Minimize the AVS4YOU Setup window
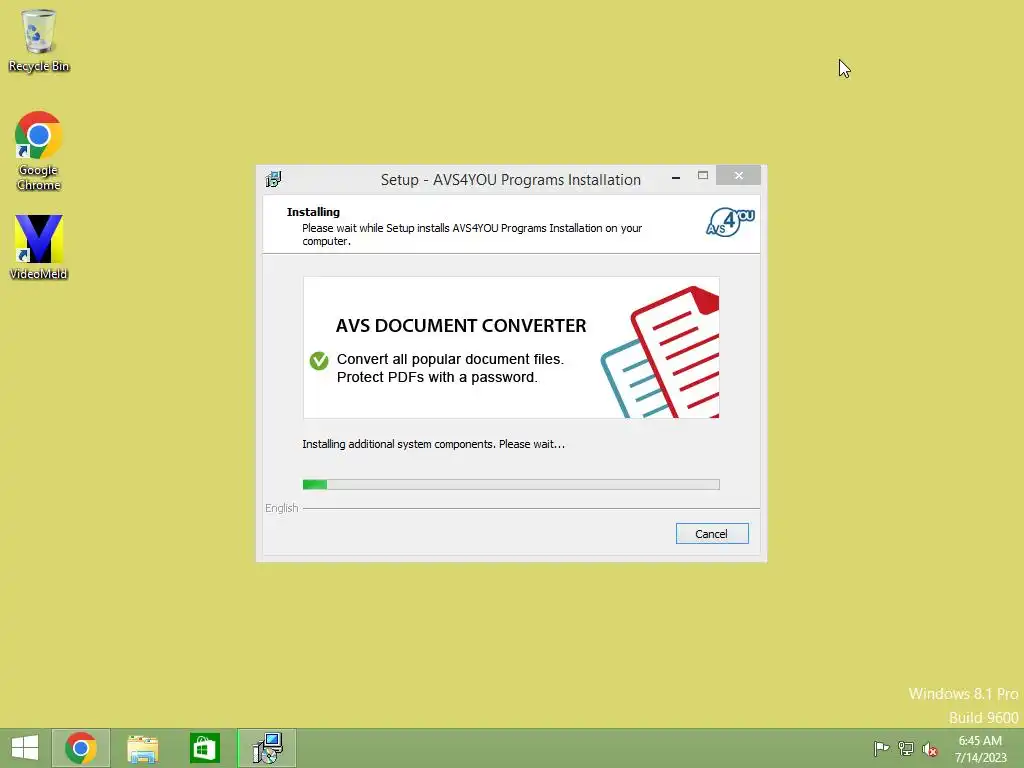This screenshot has width=1024, height=768. coord(676,176)
